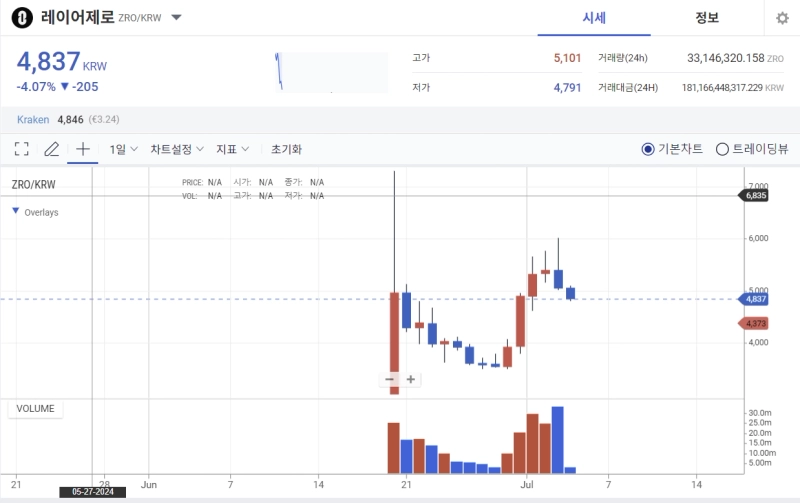Open the ZRO/KRW market selector dropdown arrow
Screen dimensions: 800x503
coord(177,18)
